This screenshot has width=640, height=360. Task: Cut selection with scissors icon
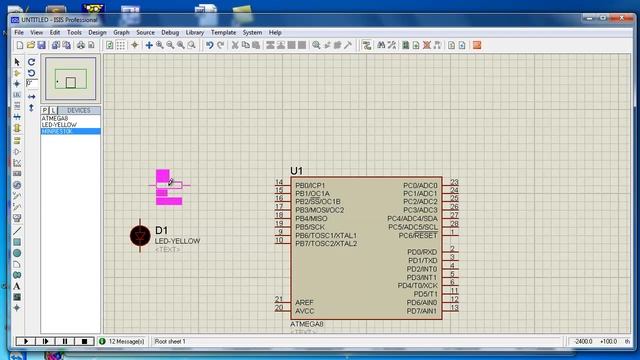click(x=235, y=45)
